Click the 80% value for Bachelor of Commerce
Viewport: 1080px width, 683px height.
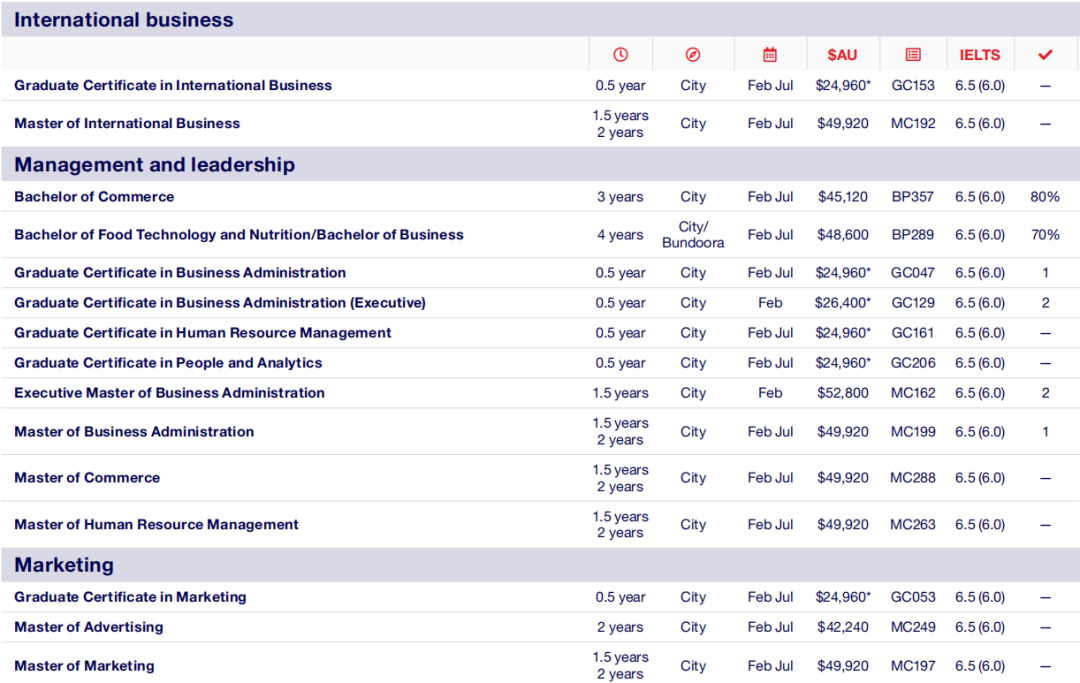1045,196
